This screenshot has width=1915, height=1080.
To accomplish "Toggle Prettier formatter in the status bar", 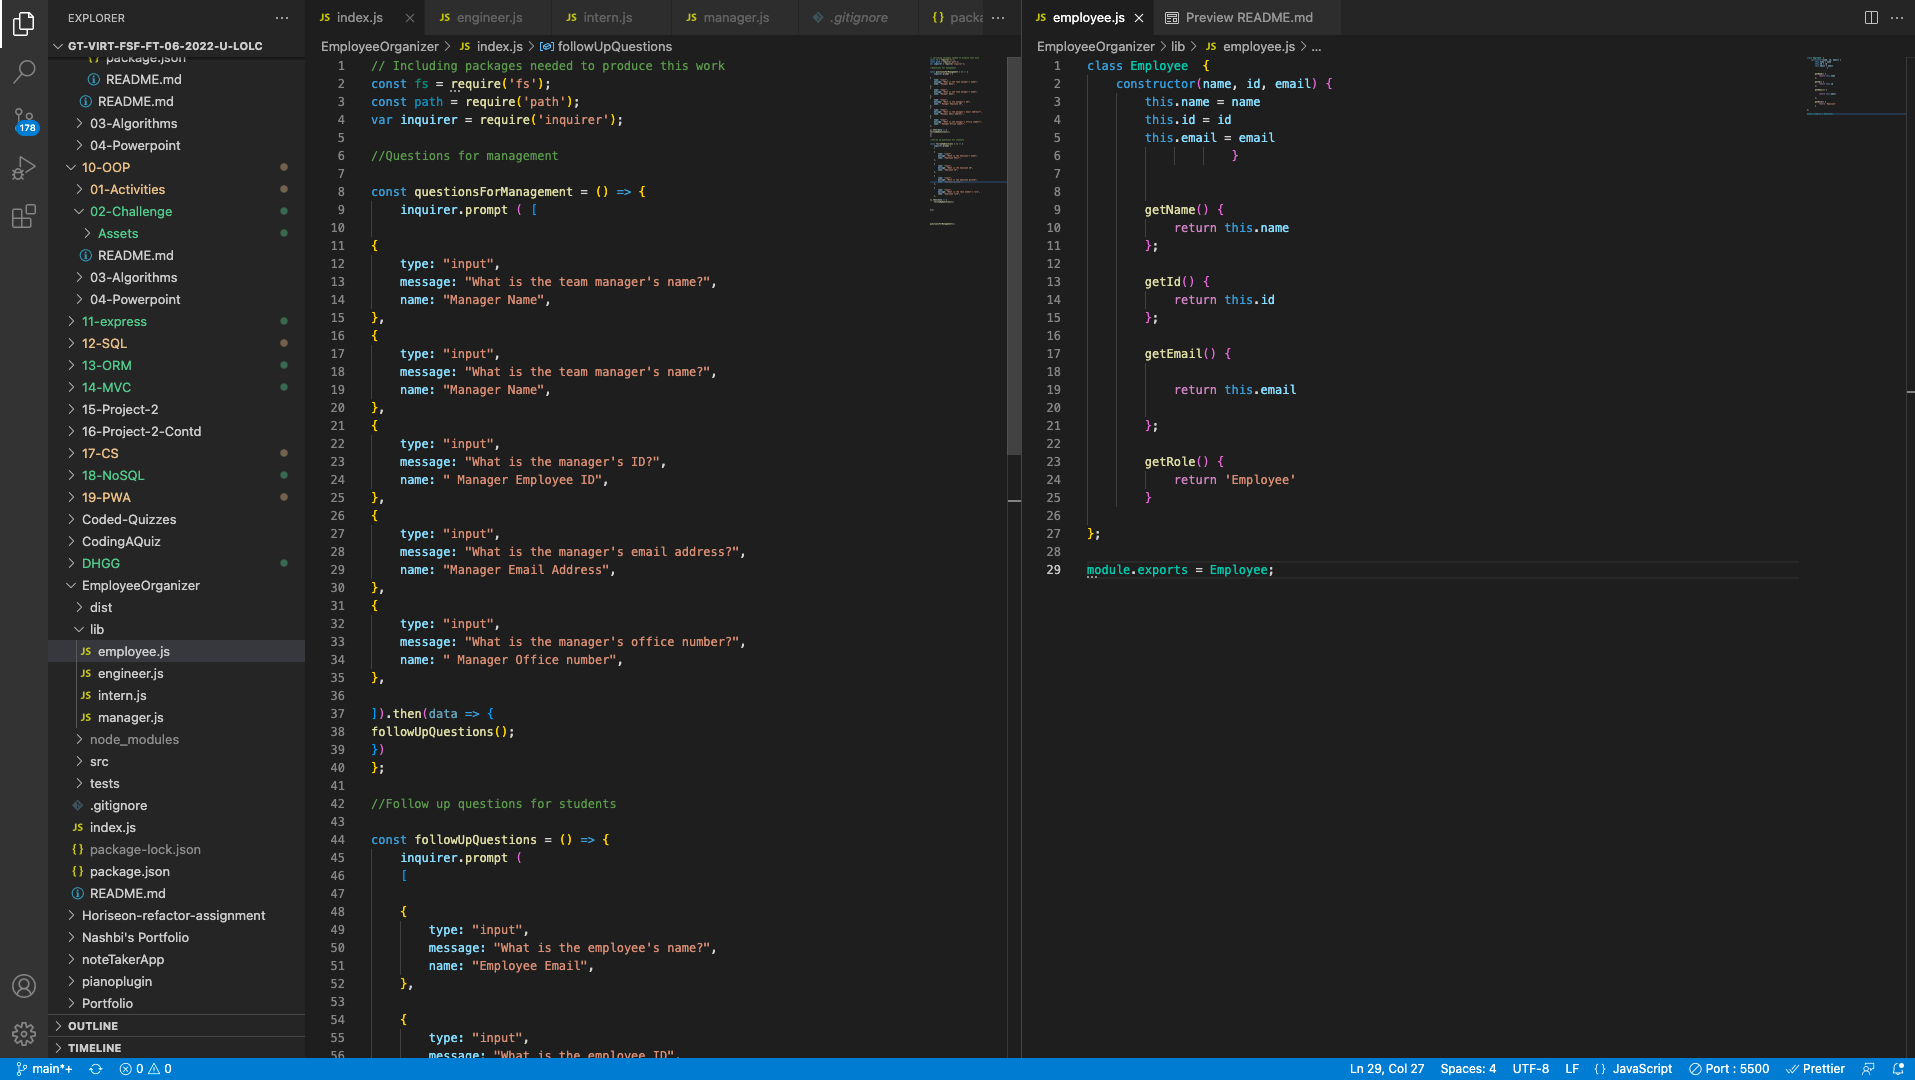I will [x=1817, y=1068].
